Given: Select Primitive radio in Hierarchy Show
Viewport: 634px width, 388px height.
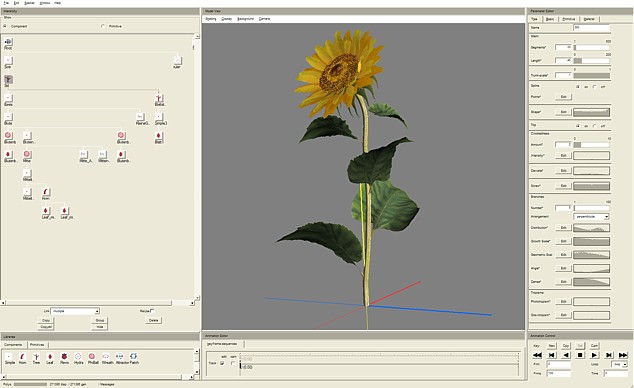Looking at the screenshot, I should pos(103,26).
